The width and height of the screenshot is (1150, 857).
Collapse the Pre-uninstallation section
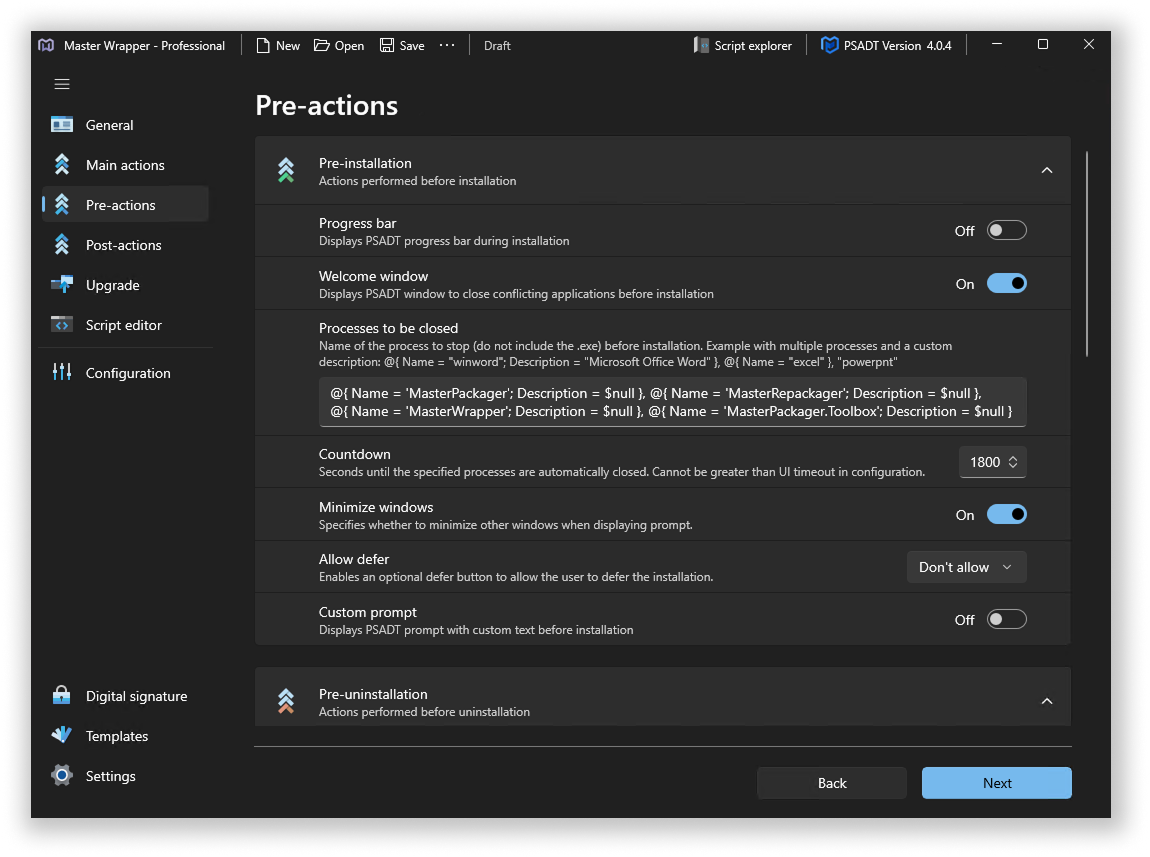(x=1047, y=702)
